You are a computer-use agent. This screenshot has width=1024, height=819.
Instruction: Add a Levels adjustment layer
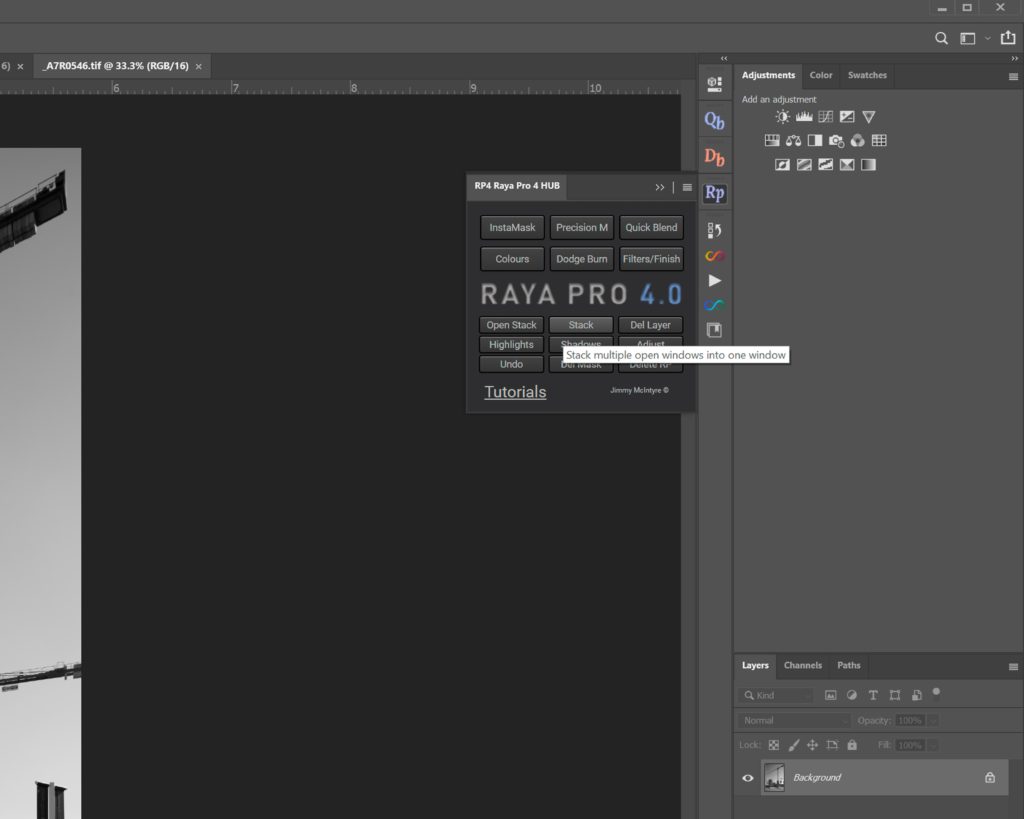tap(804, 117)
